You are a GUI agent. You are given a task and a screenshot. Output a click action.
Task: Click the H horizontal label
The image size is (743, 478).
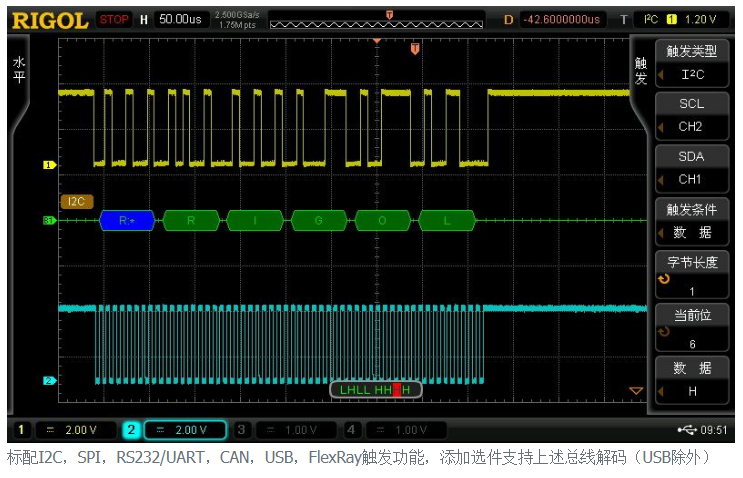point(144,19)
